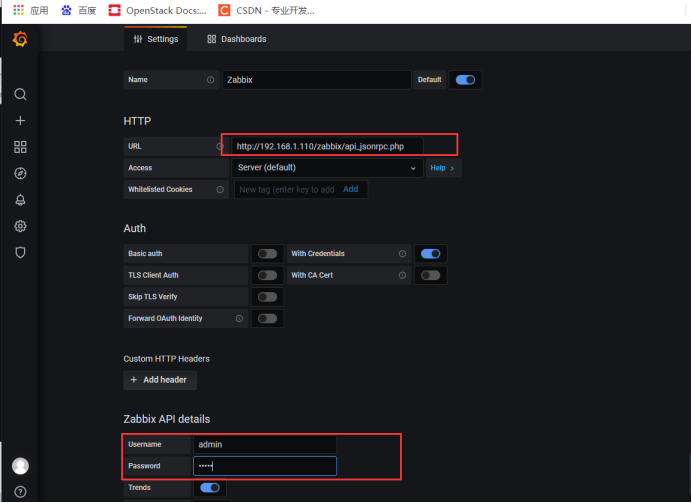Click the With Credentials info icon

402,254
